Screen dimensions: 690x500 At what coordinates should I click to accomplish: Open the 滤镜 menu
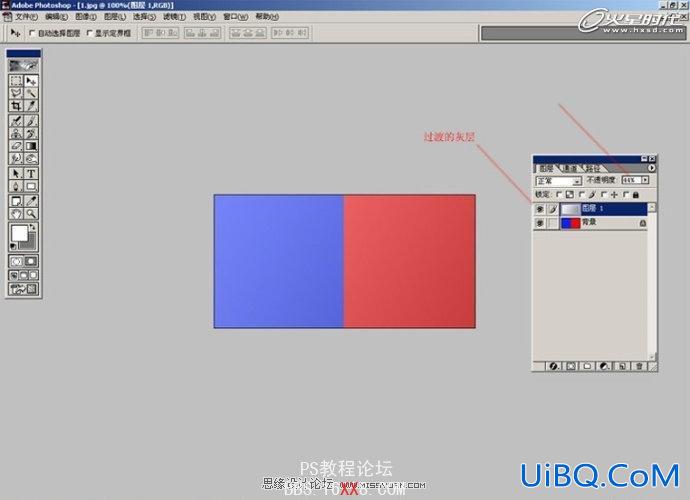click(174, 17)
